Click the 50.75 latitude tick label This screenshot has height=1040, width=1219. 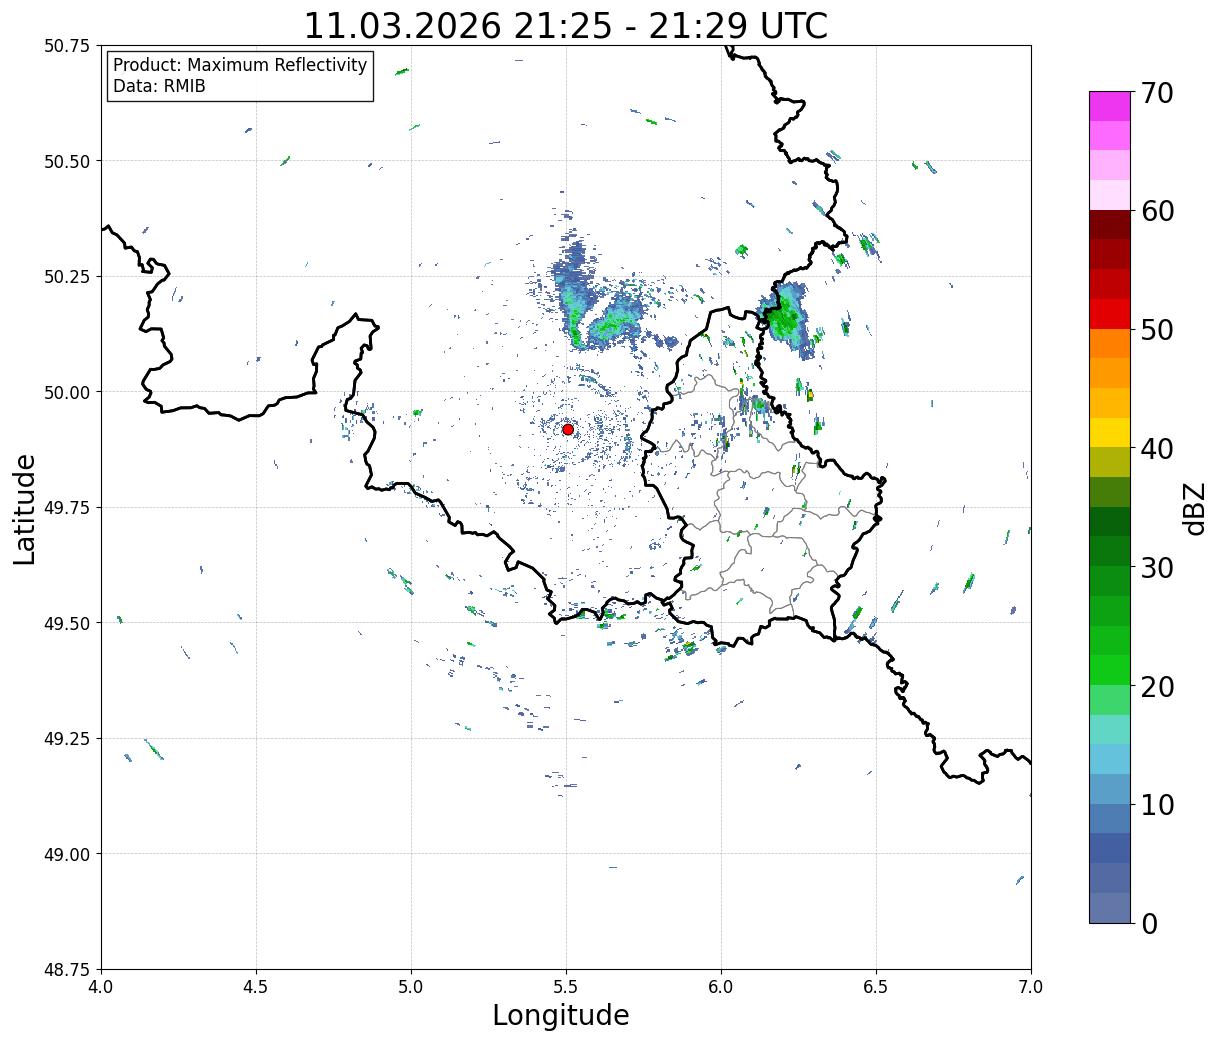[x=66, y=46]
